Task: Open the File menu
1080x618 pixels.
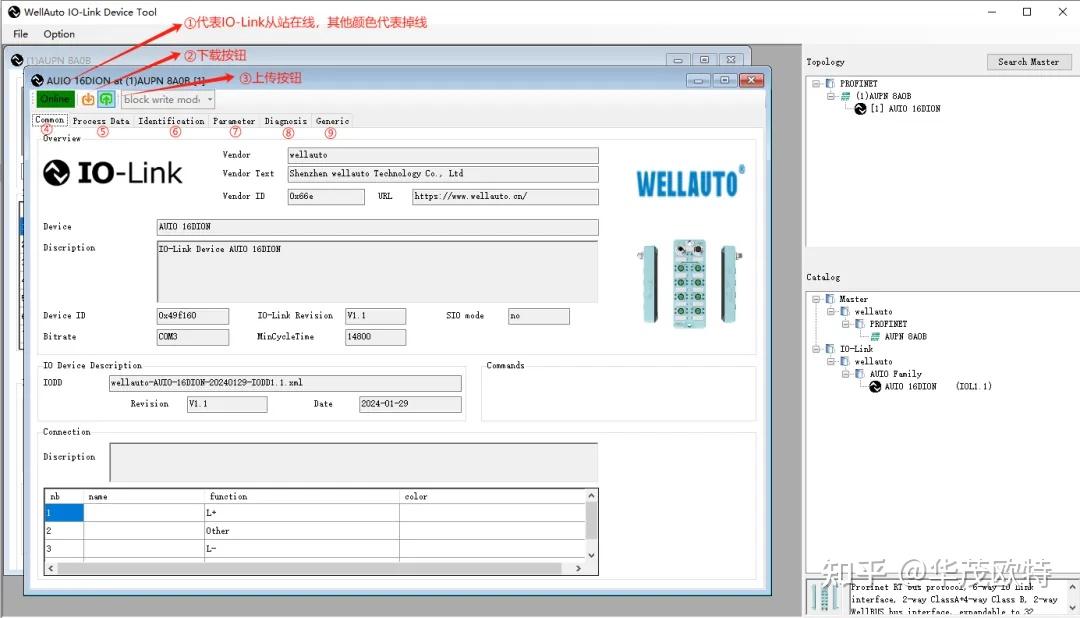Action: click(x=19, y=33)
